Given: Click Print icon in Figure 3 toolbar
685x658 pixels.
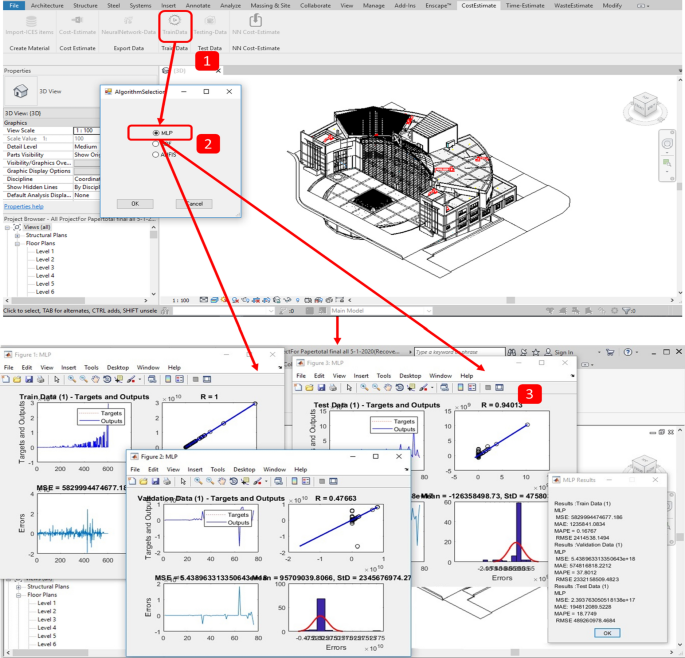Looking at the screenshot, I should tap(333, 388).
